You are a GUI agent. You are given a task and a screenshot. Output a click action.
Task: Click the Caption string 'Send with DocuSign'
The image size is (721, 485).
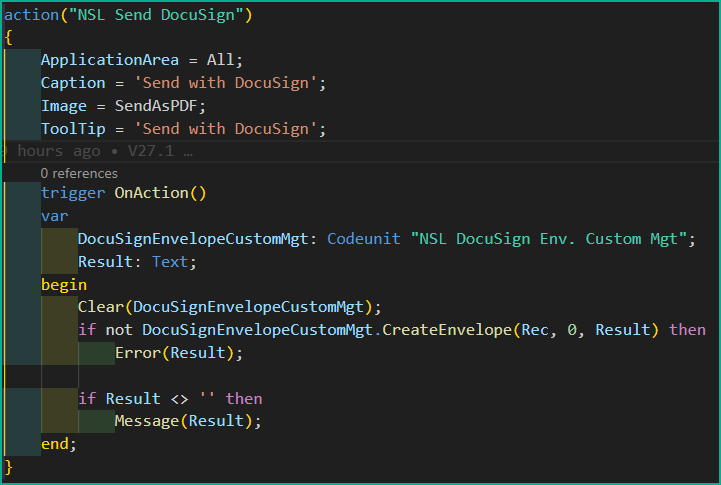click(225, 83)
